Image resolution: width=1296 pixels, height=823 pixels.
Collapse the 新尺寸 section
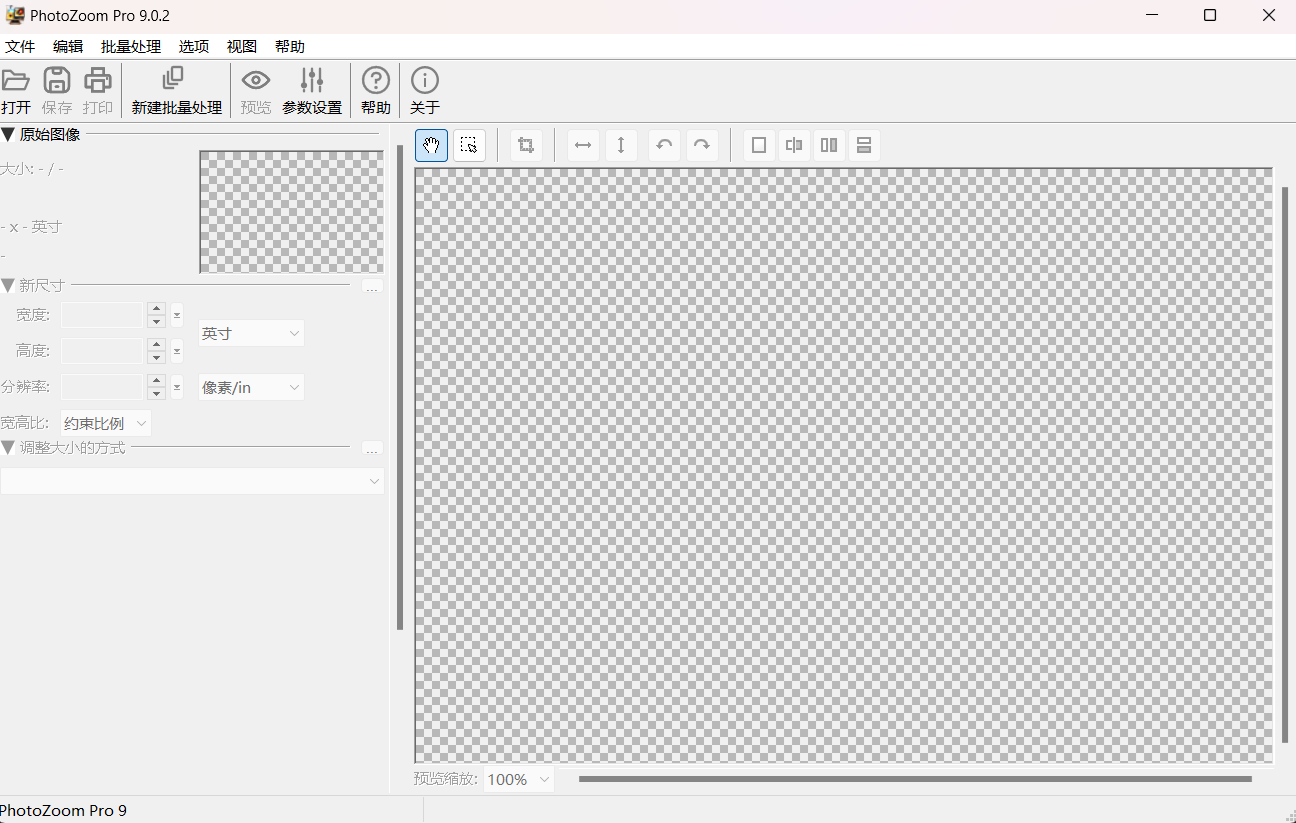click(8, 286)
